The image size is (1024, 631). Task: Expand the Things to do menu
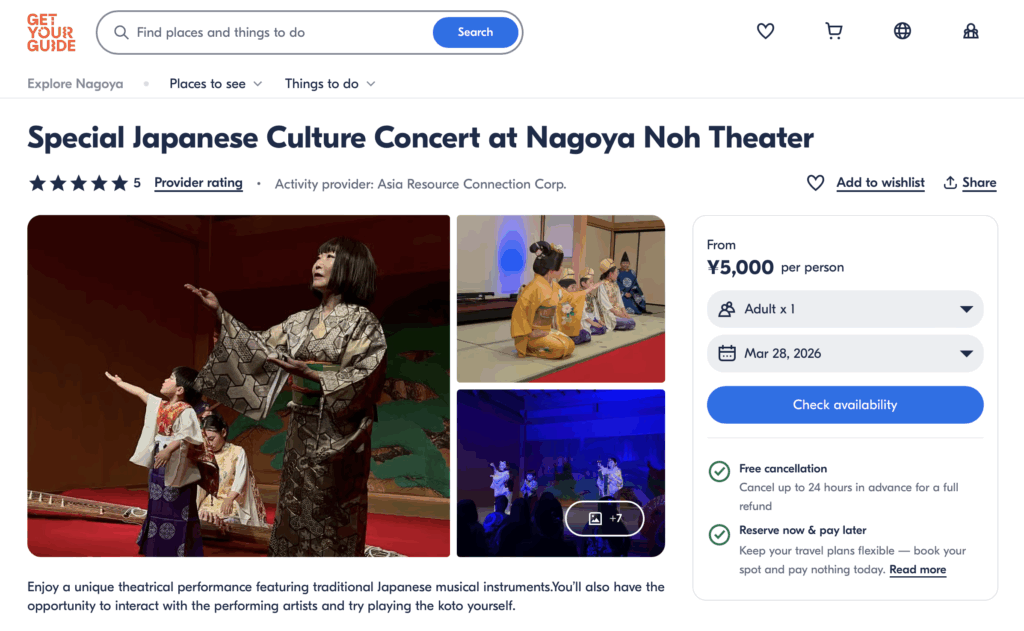coord(330,84)
